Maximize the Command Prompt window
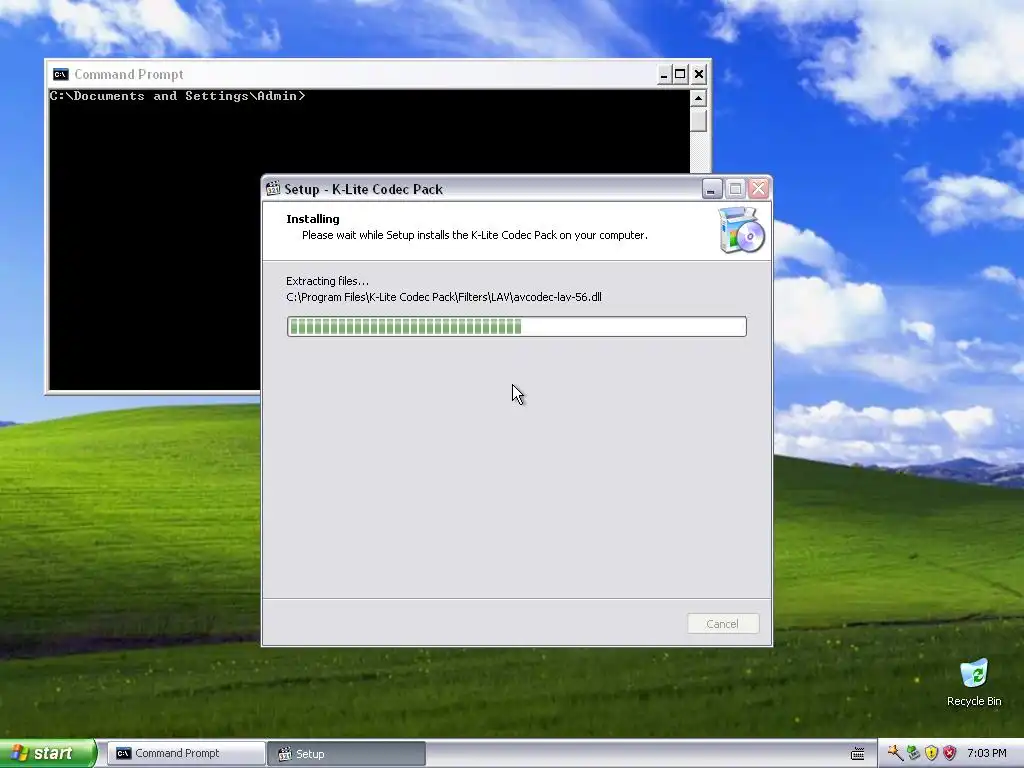 [x=680, y=74]
